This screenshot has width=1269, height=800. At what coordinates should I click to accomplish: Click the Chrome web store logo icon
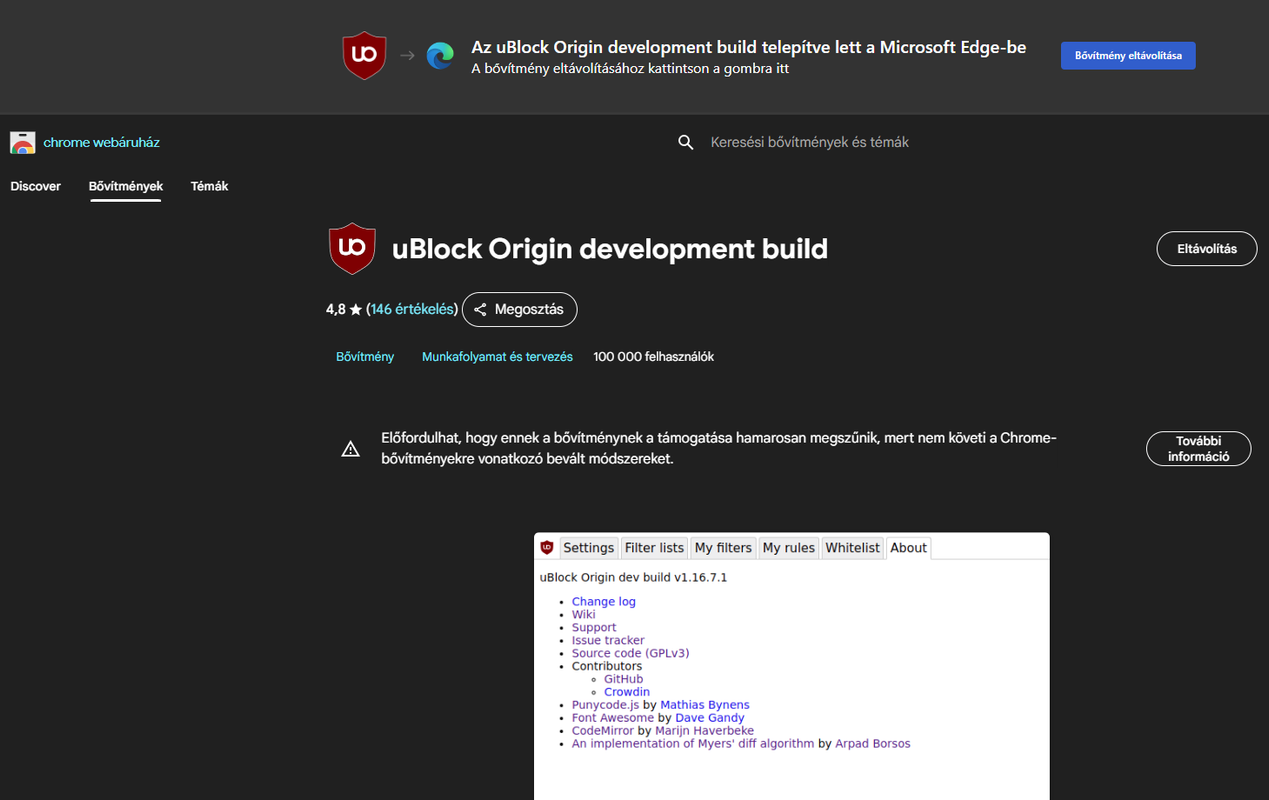click(x=22, y=142)
